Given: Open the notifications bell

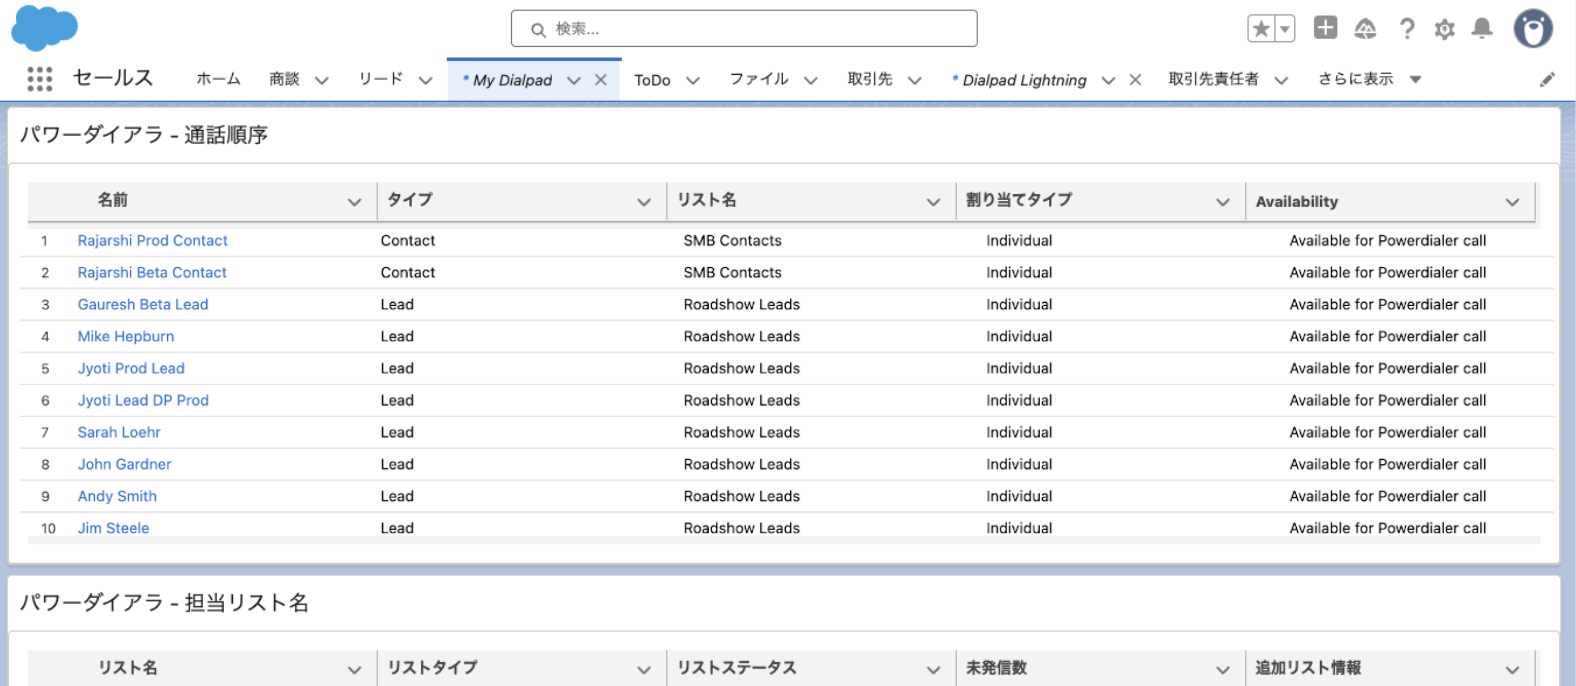Looking at the screenshot, I should [1482, 29].
